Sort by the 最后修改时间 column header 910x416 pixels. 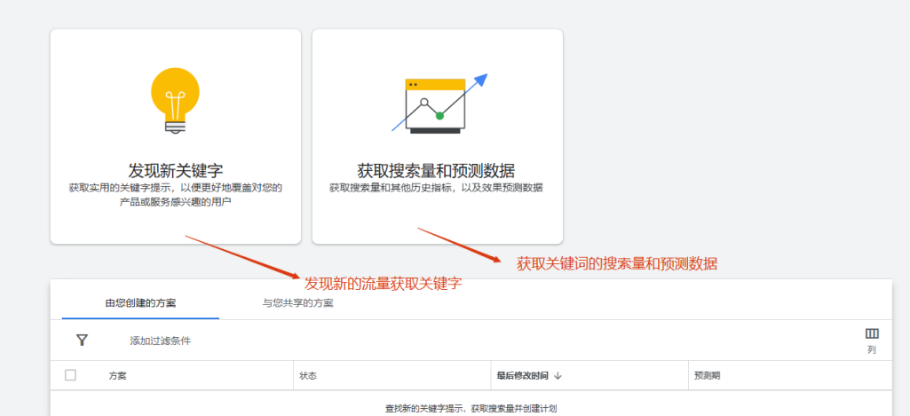[521, 376]
